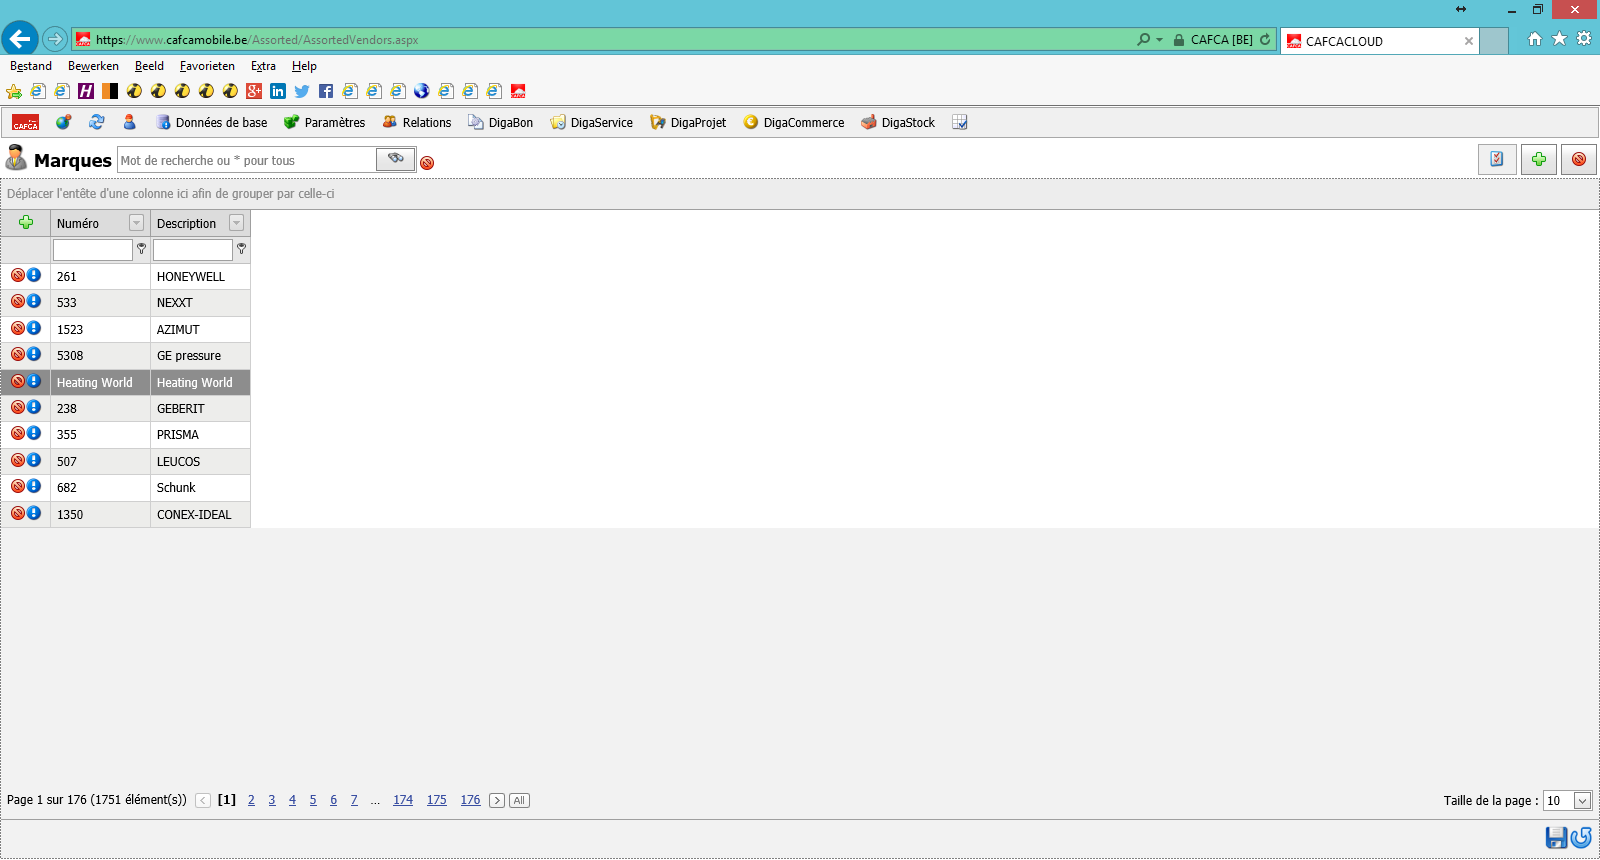Click the red delete icon for CONEX-IDEAL
Viewport: 1600px width, 860px height.
click(18, 513)
